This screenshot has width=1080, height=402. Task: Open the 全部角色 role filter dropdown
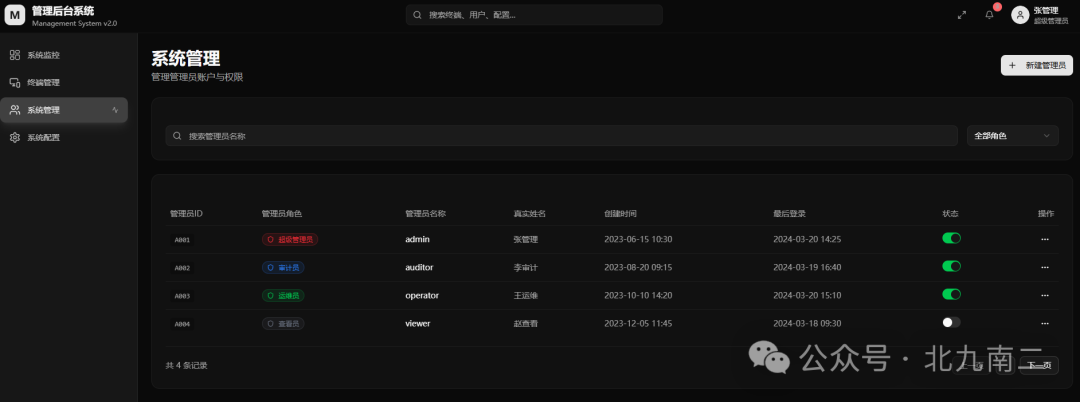click(1012, 136)
